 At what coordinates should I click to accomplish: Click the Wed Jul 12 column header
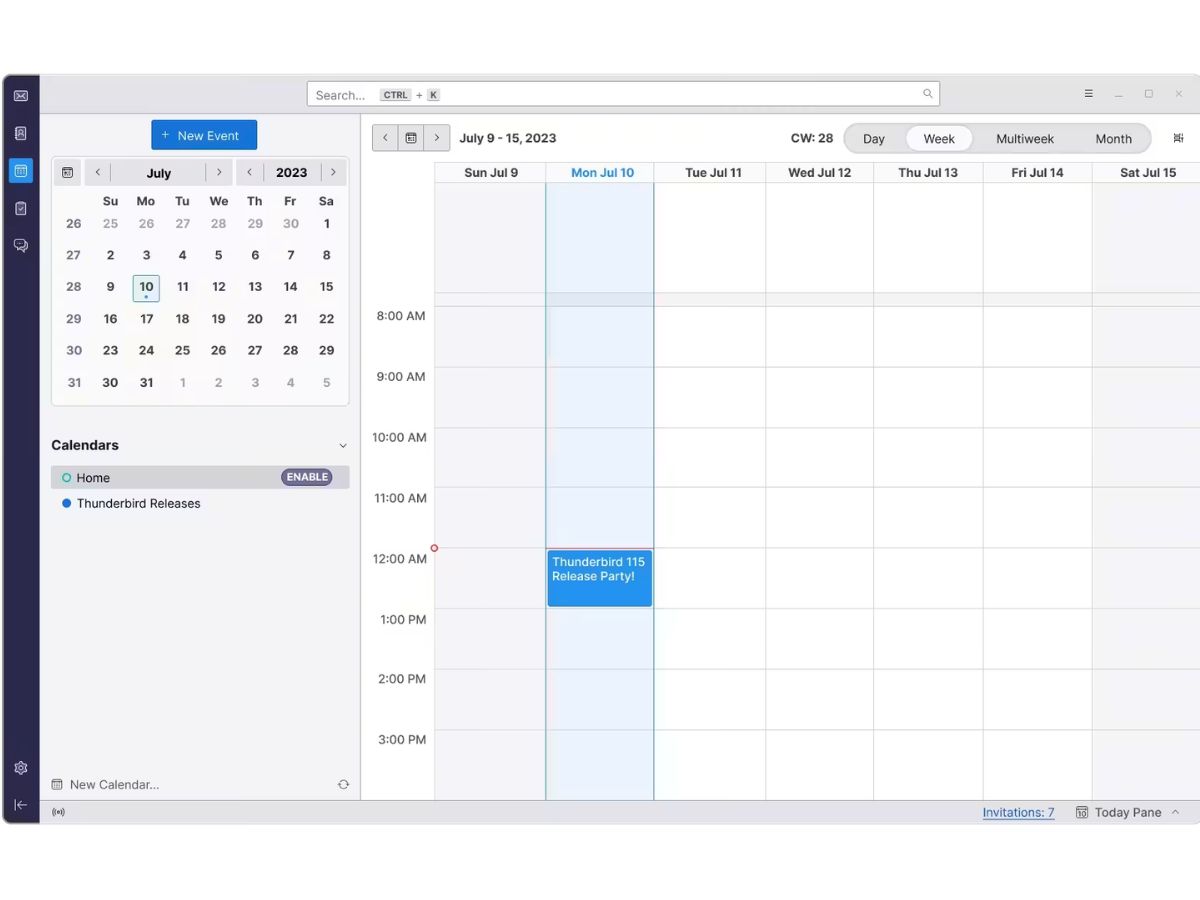[819, 173]
